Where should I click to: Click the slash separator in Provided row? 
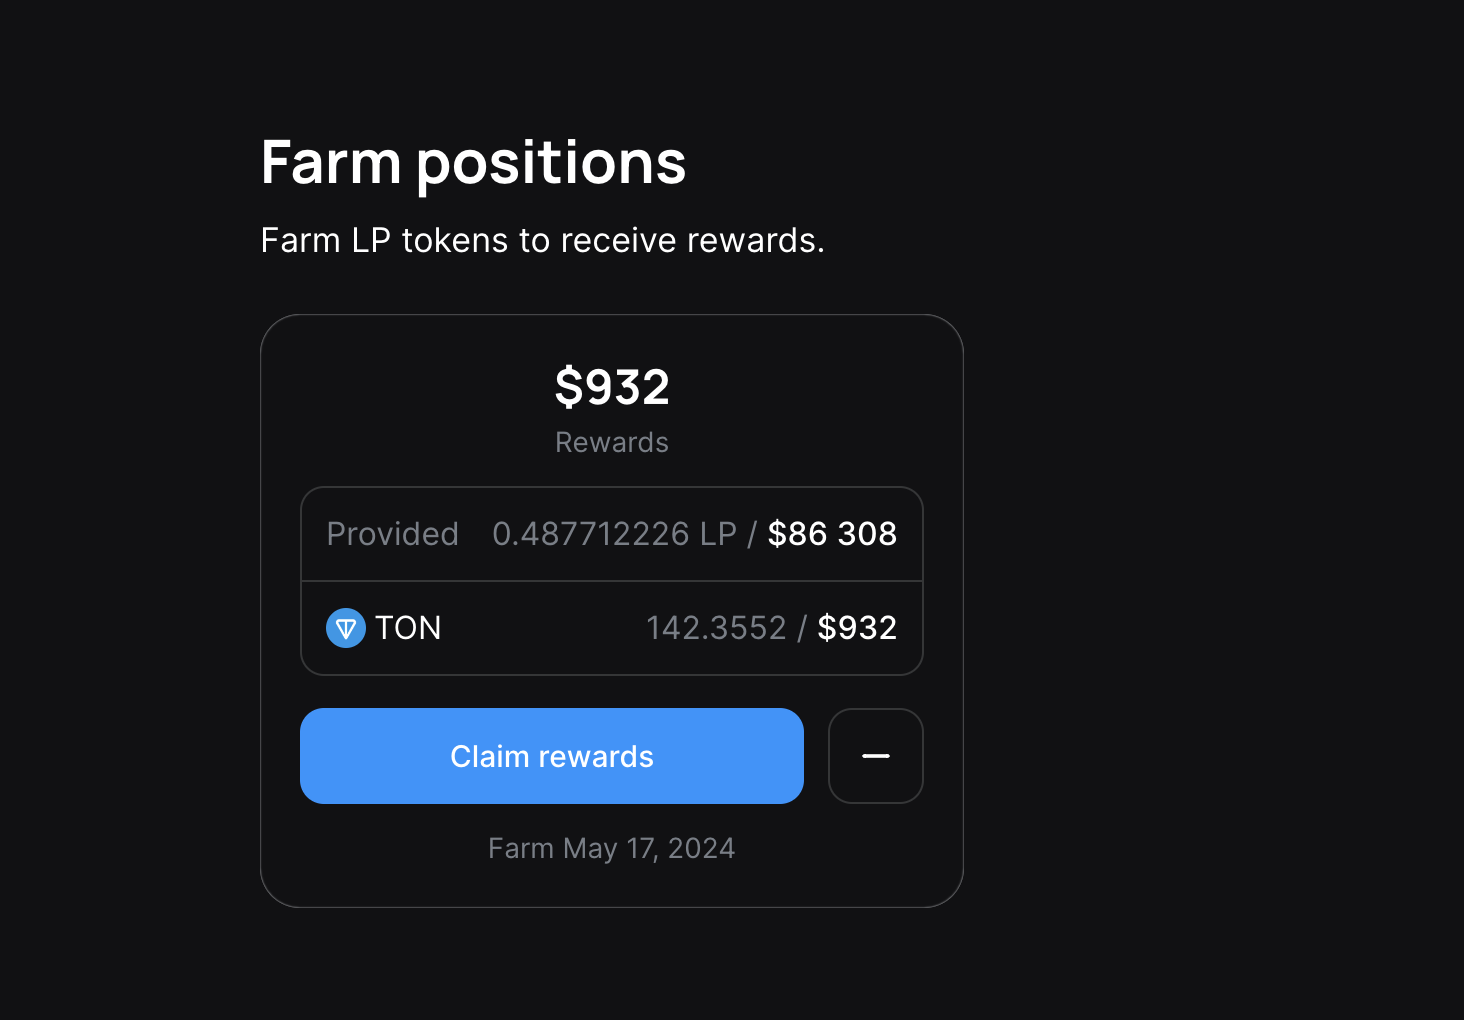[752, 534]
